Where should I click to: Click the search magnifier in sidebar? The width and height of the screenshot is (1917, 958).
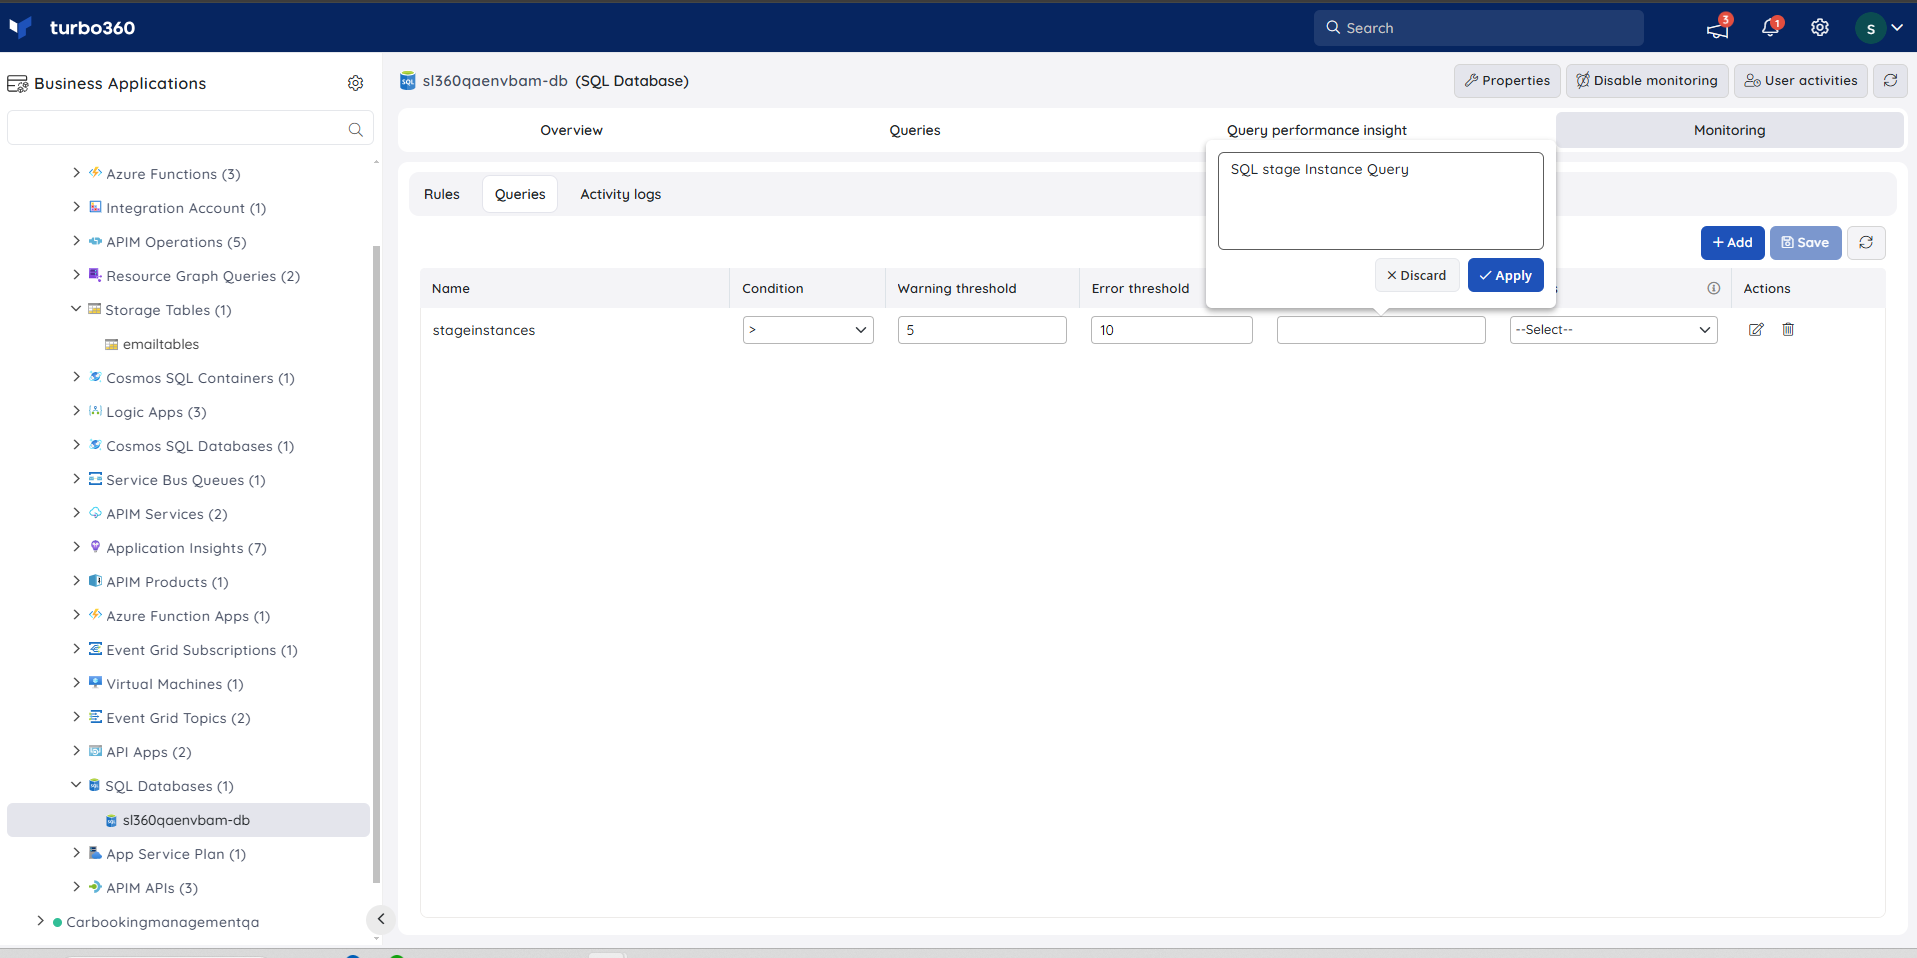355,129
